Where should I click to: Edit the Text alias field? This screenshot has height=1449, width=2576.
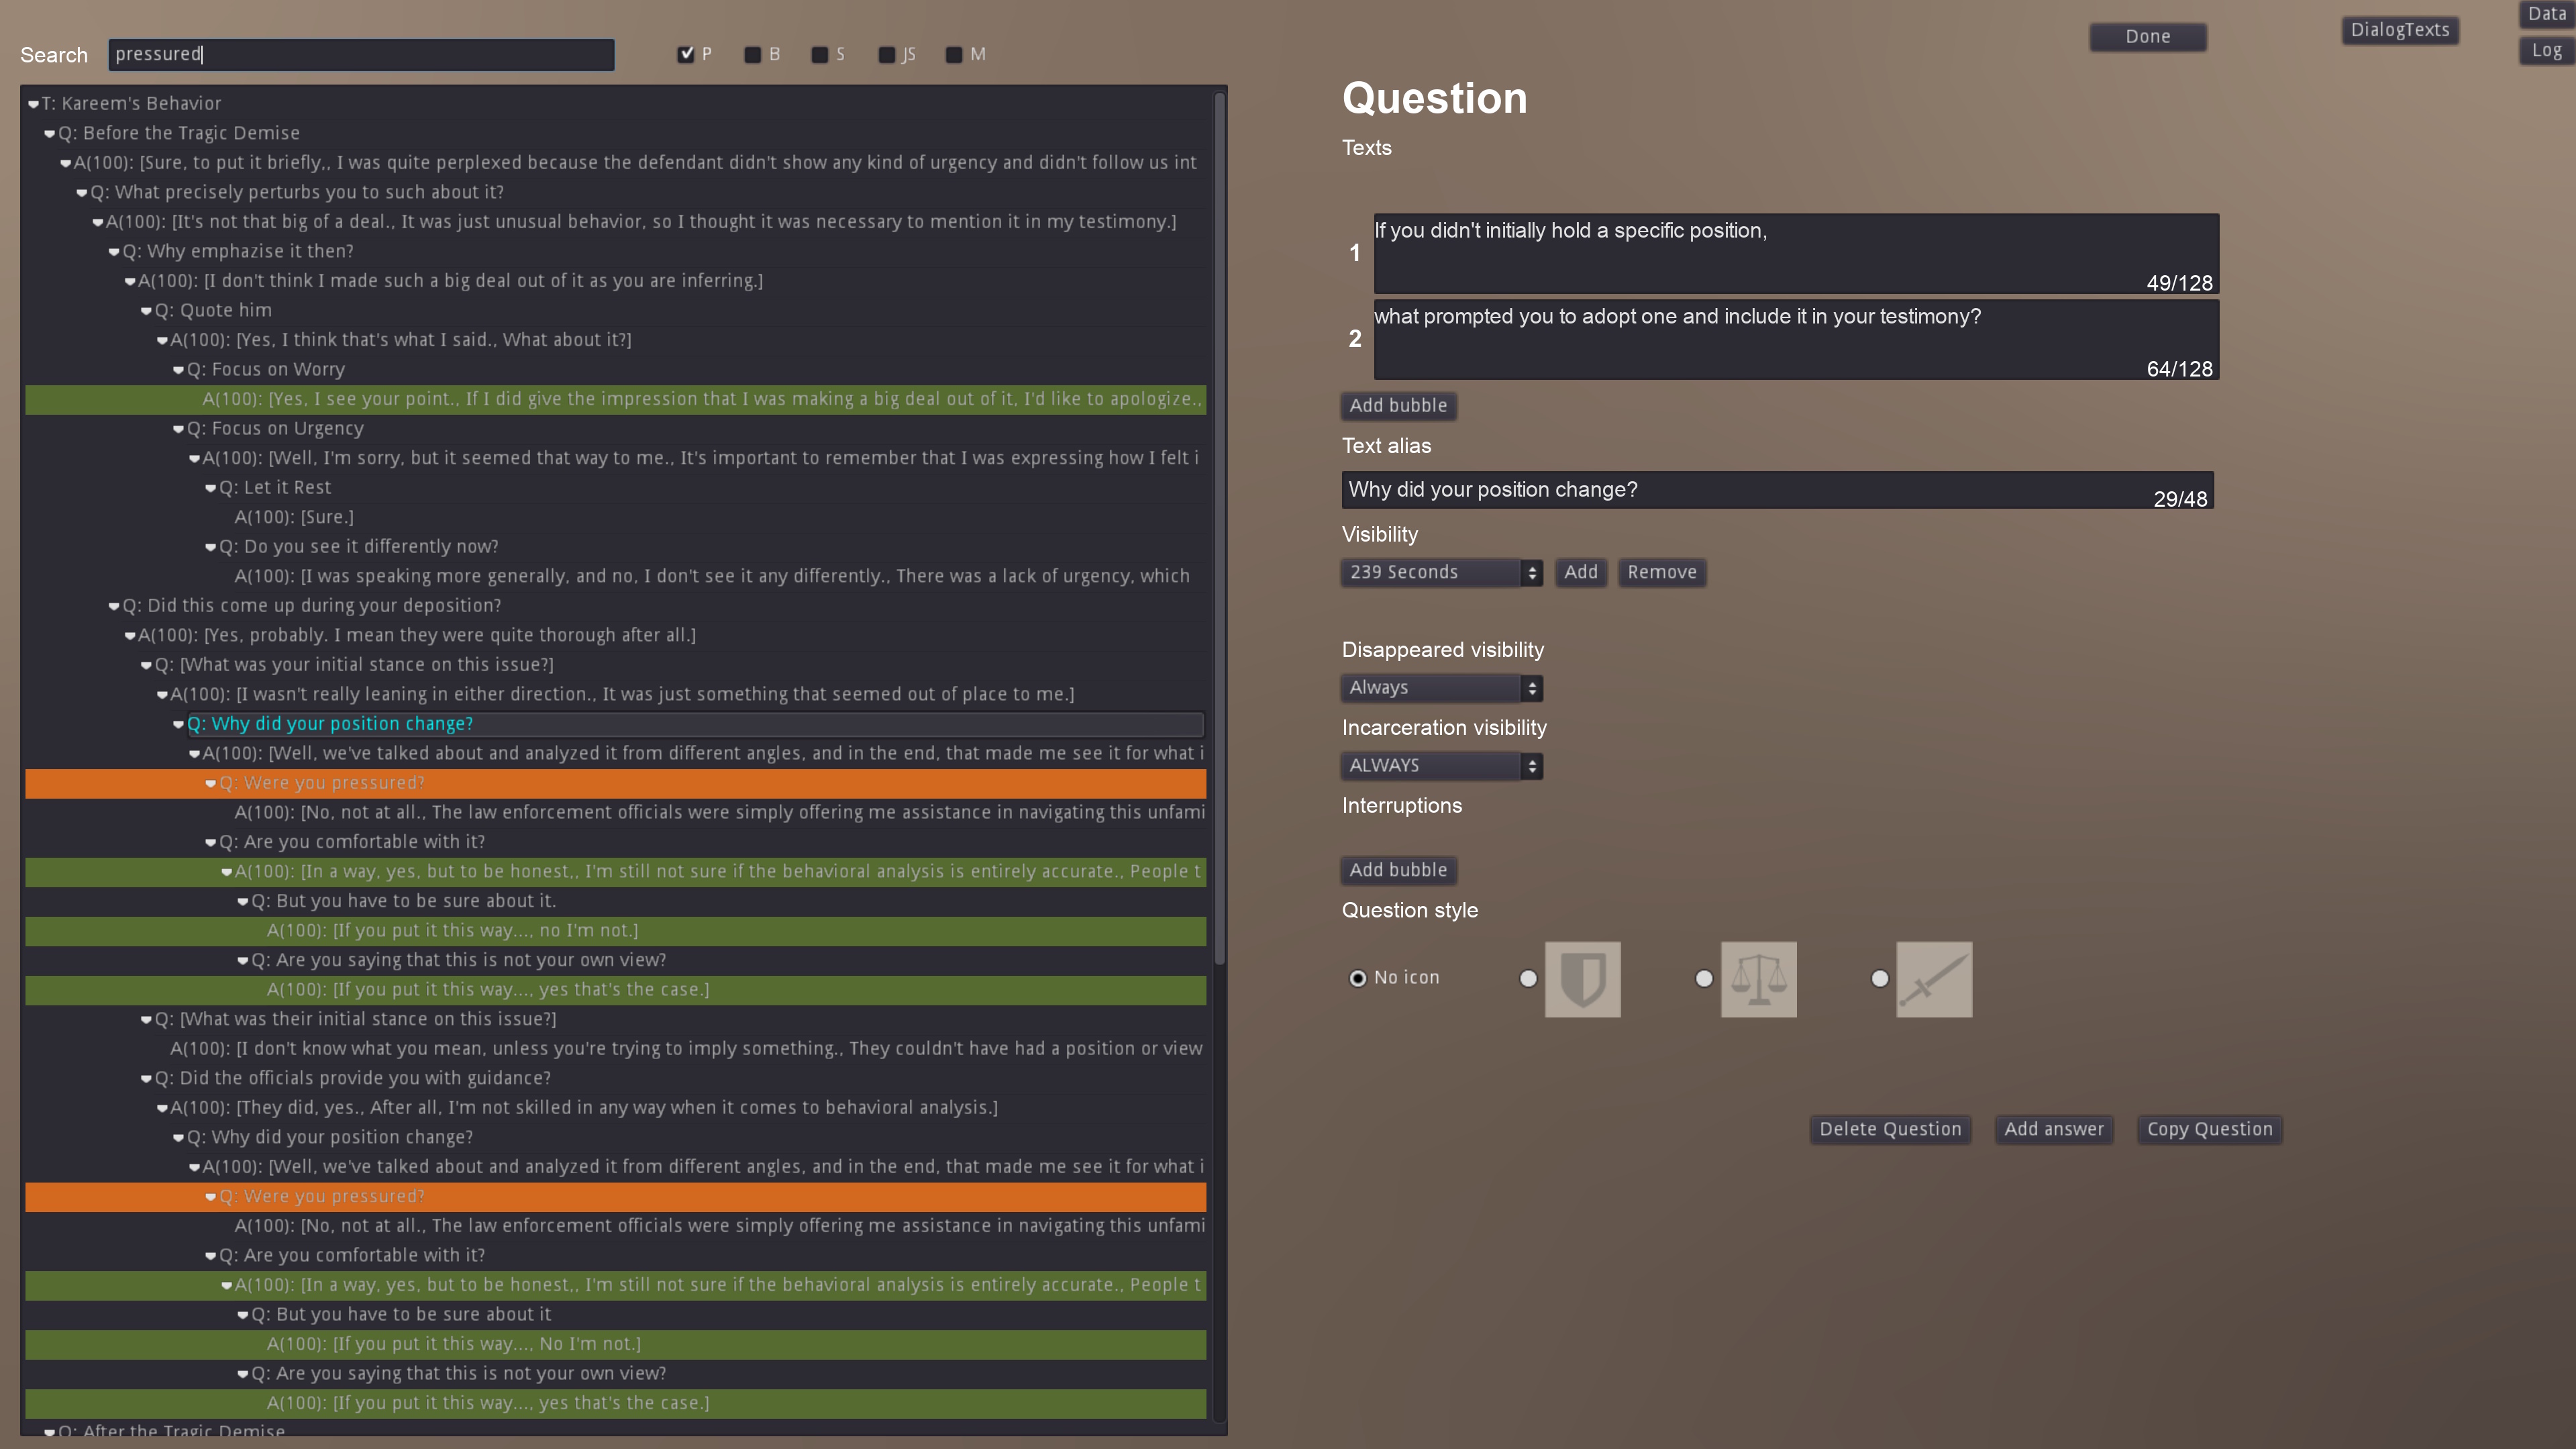1777,490
